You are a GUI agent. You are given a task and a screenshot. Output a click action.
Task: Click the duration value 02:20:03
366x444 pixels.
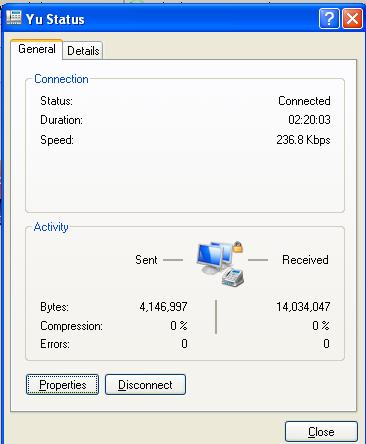309,120
